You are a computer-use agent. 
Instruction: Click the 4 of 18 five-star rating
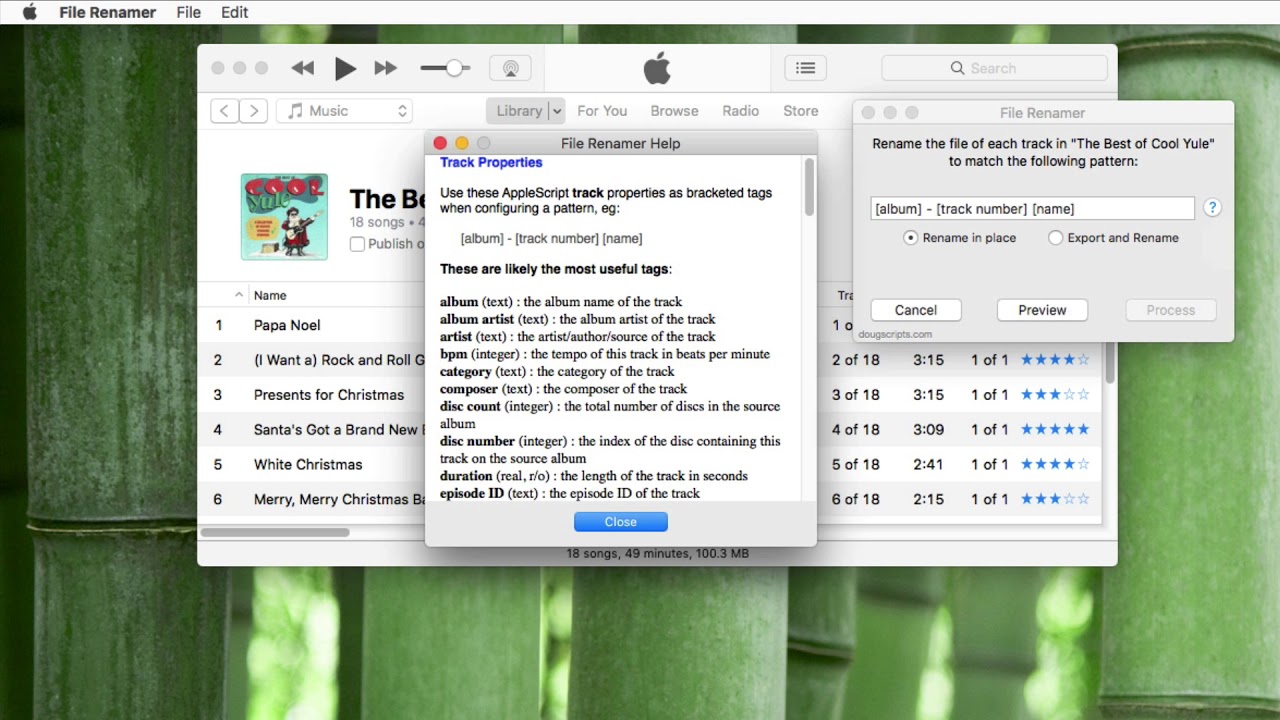pyautogui.click(x=1055, y=430)
